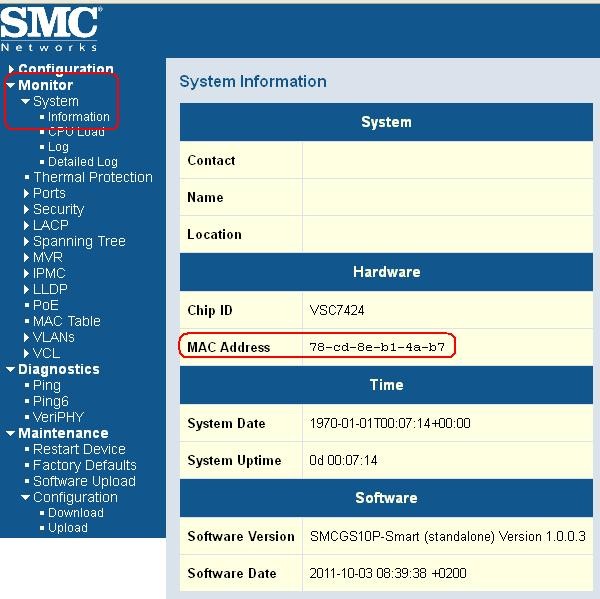
Task: Select Configuration under Maintenance
Action: pyautogui.click(x=75, y=498)
